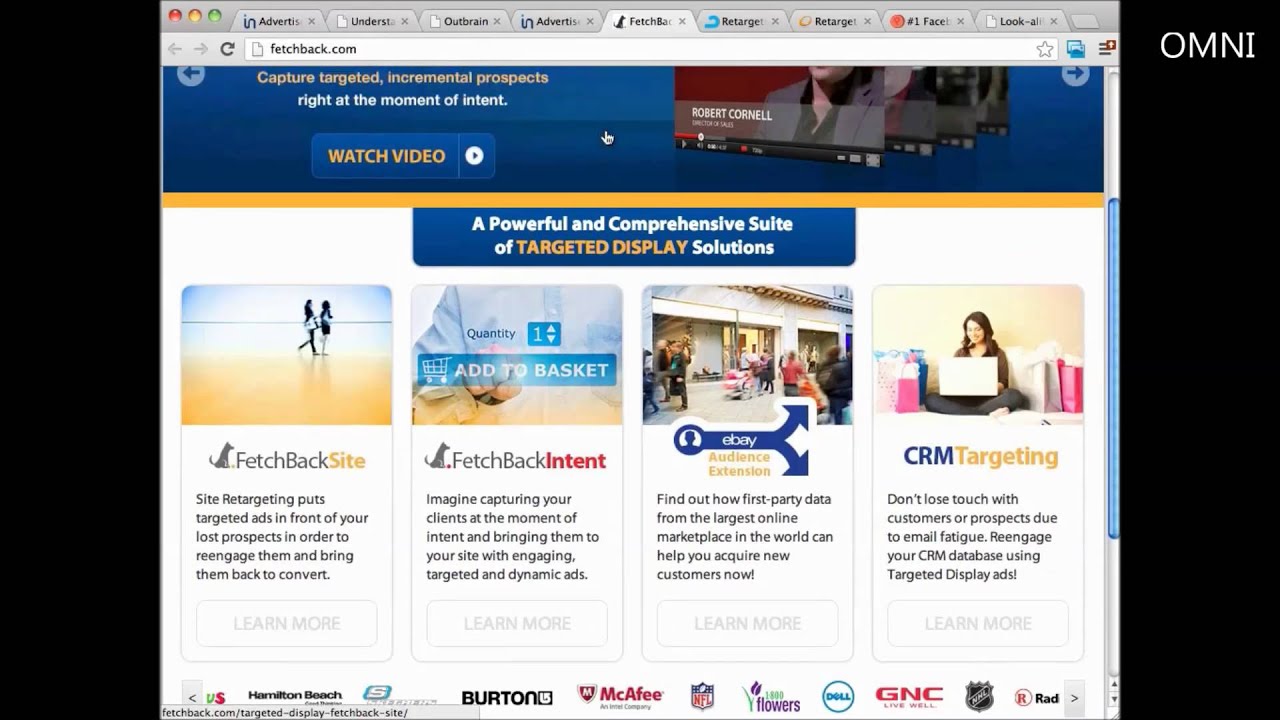Click the NHL shield logo
This screenshot has height=720, width=1280.
click(979, 696)
